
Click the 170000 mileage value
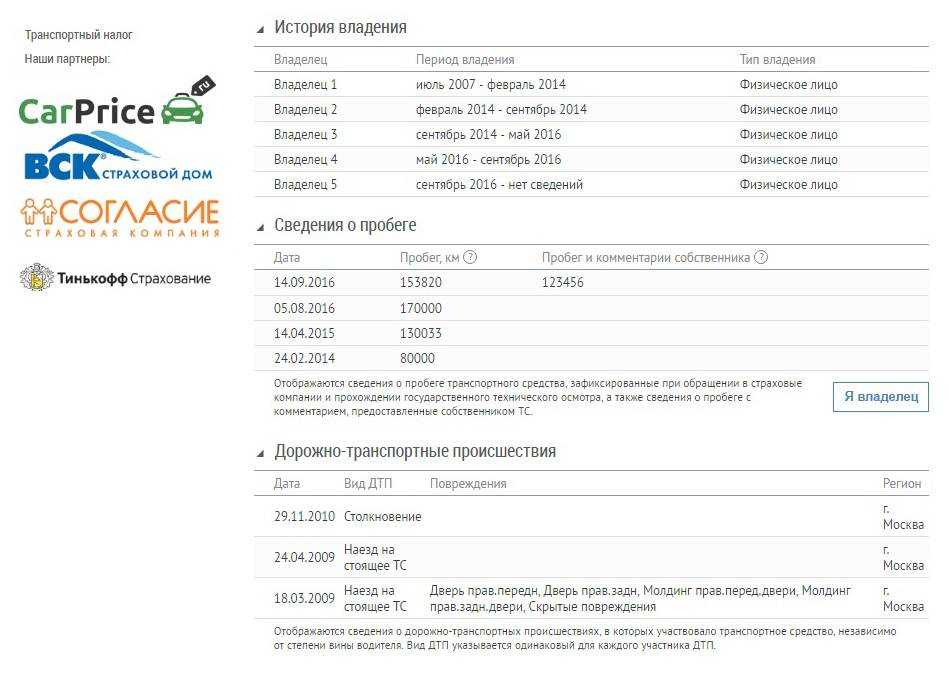point(420,308)
